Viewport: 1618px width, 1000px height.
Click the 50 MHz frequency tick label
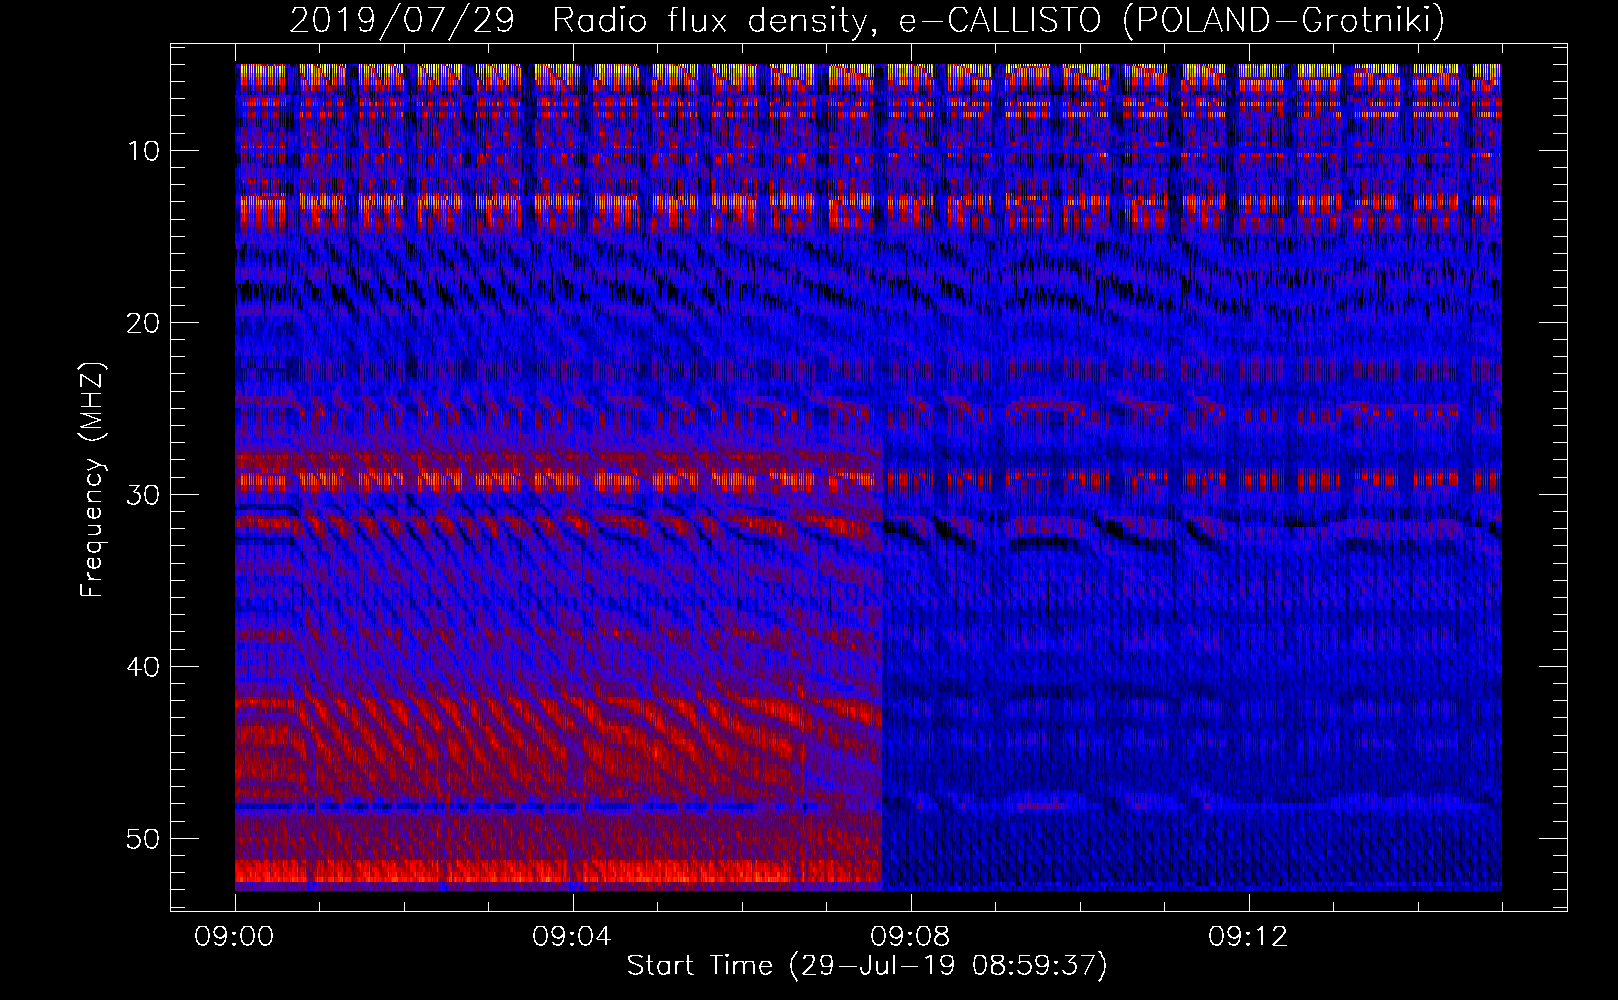click(x=144, y=839)
